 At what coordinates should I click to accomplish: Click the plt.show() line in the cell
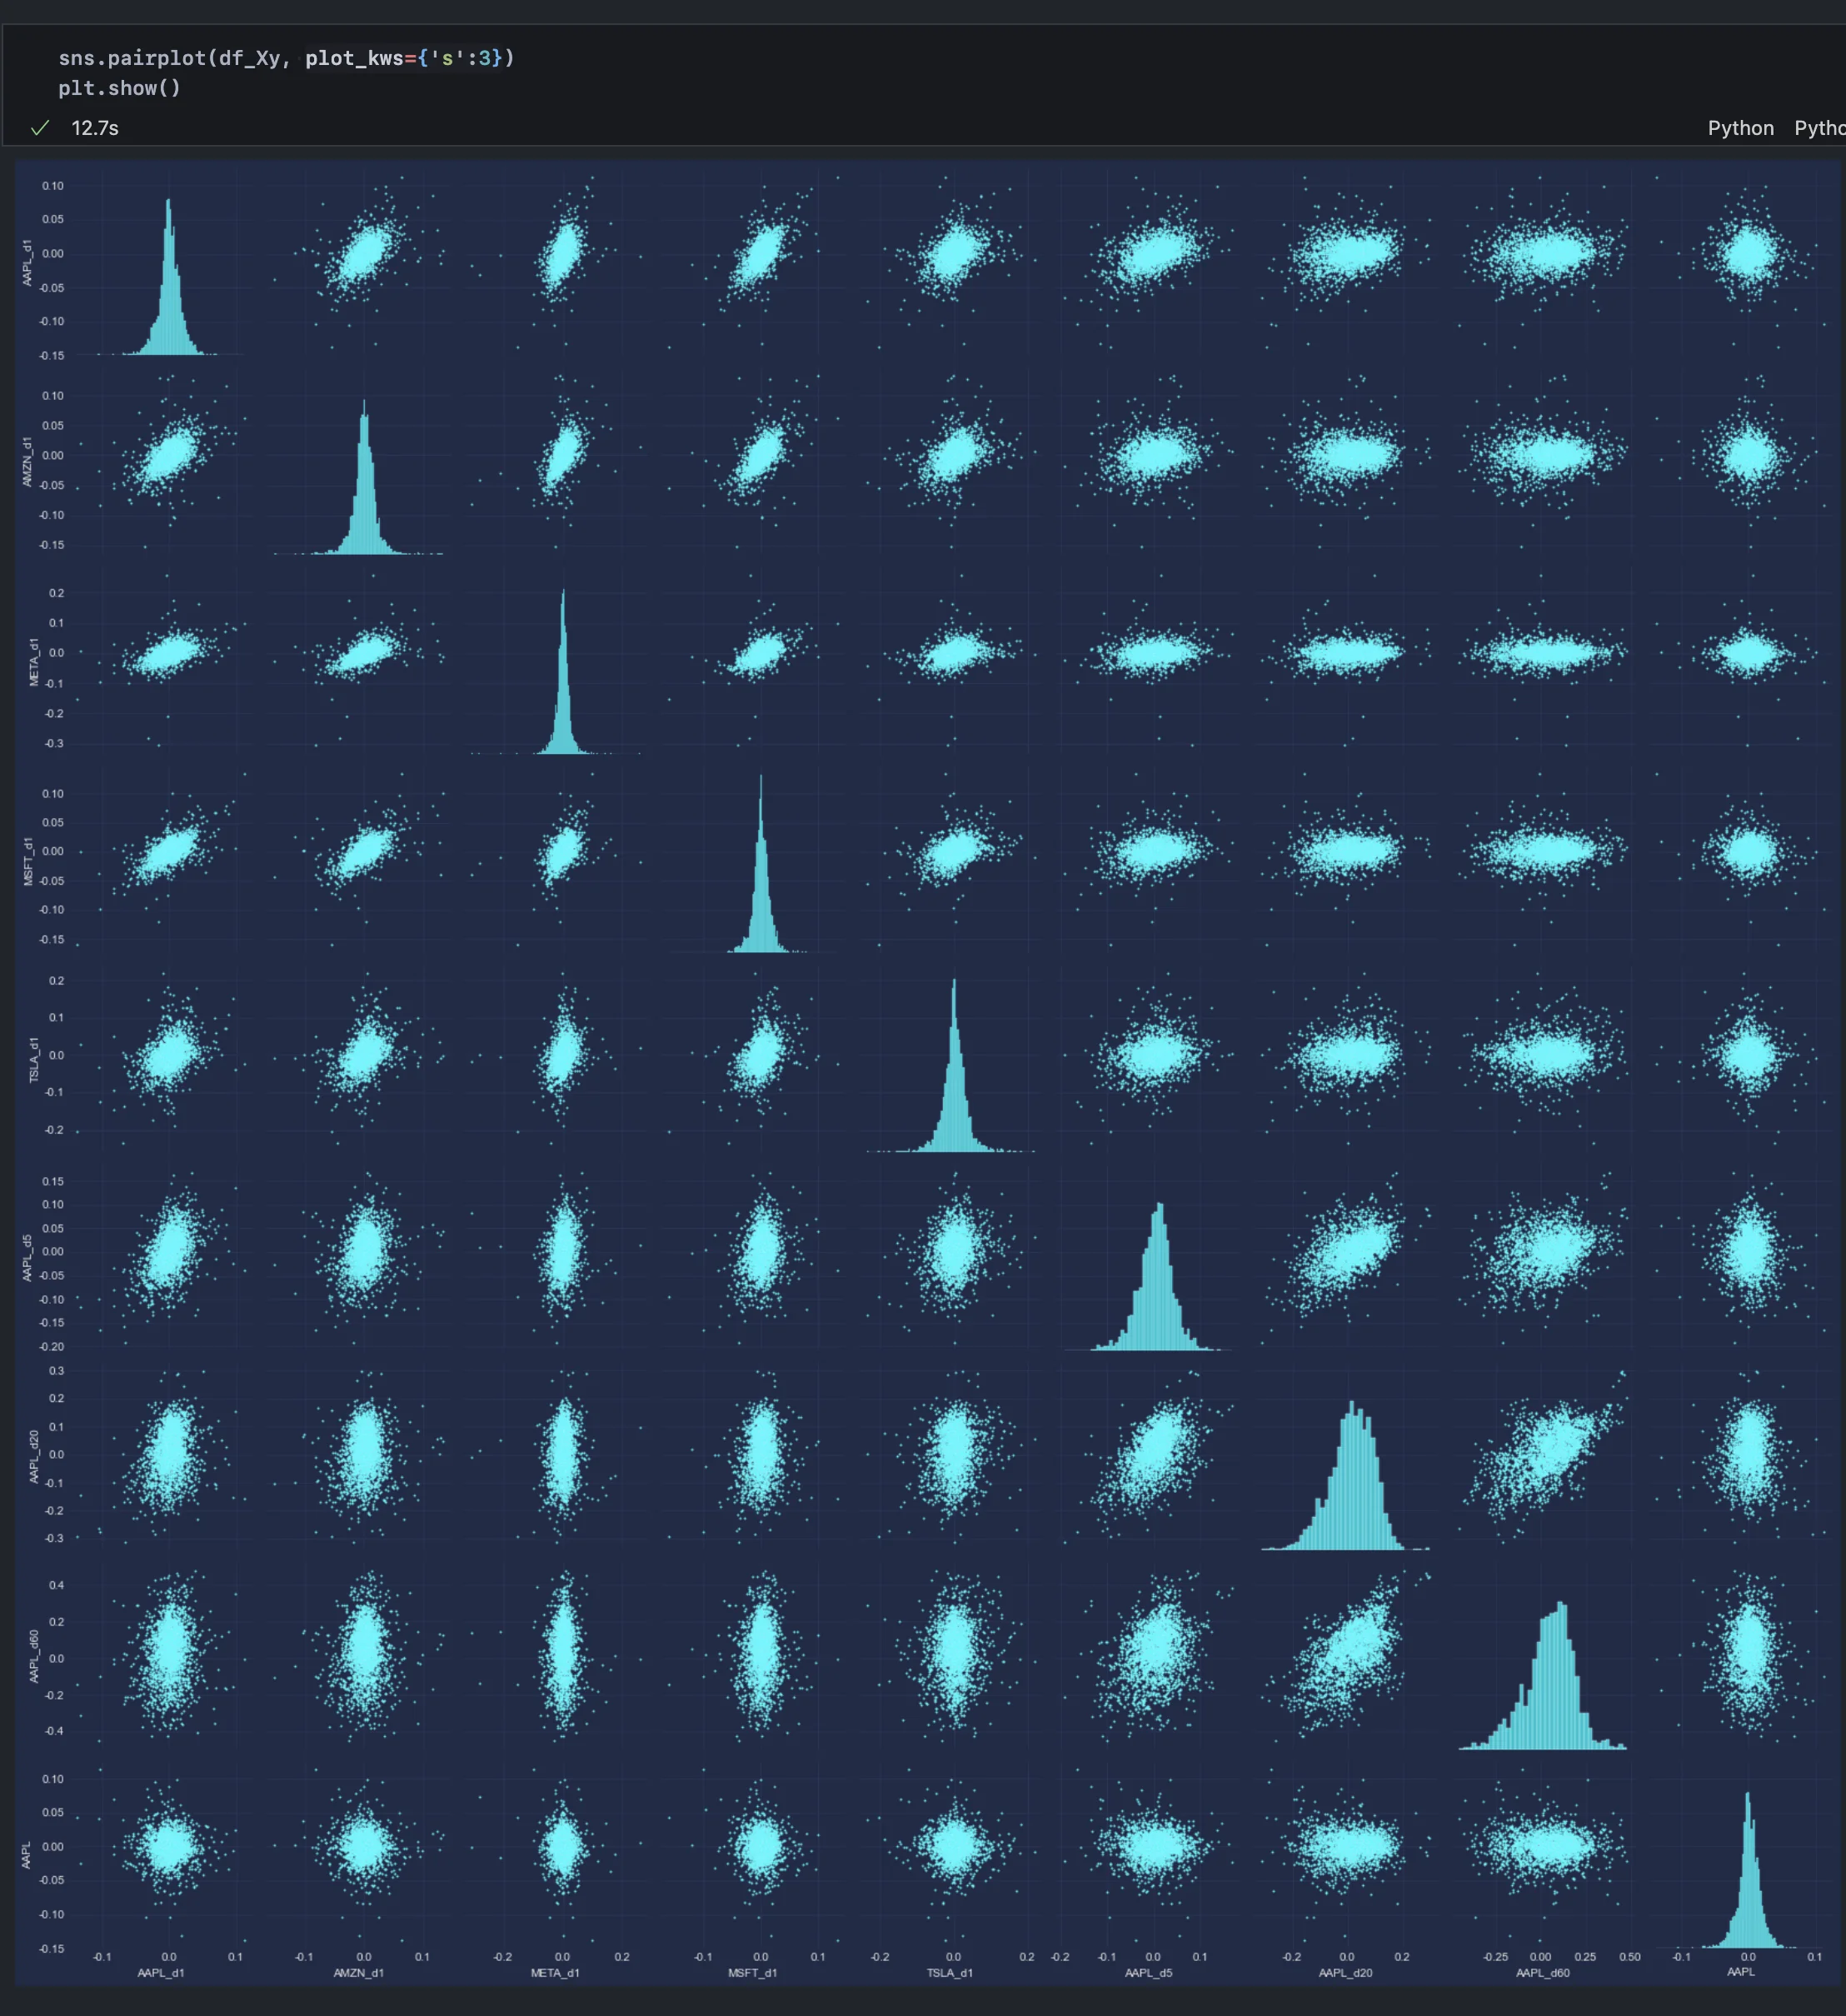(x=119, y=88)
